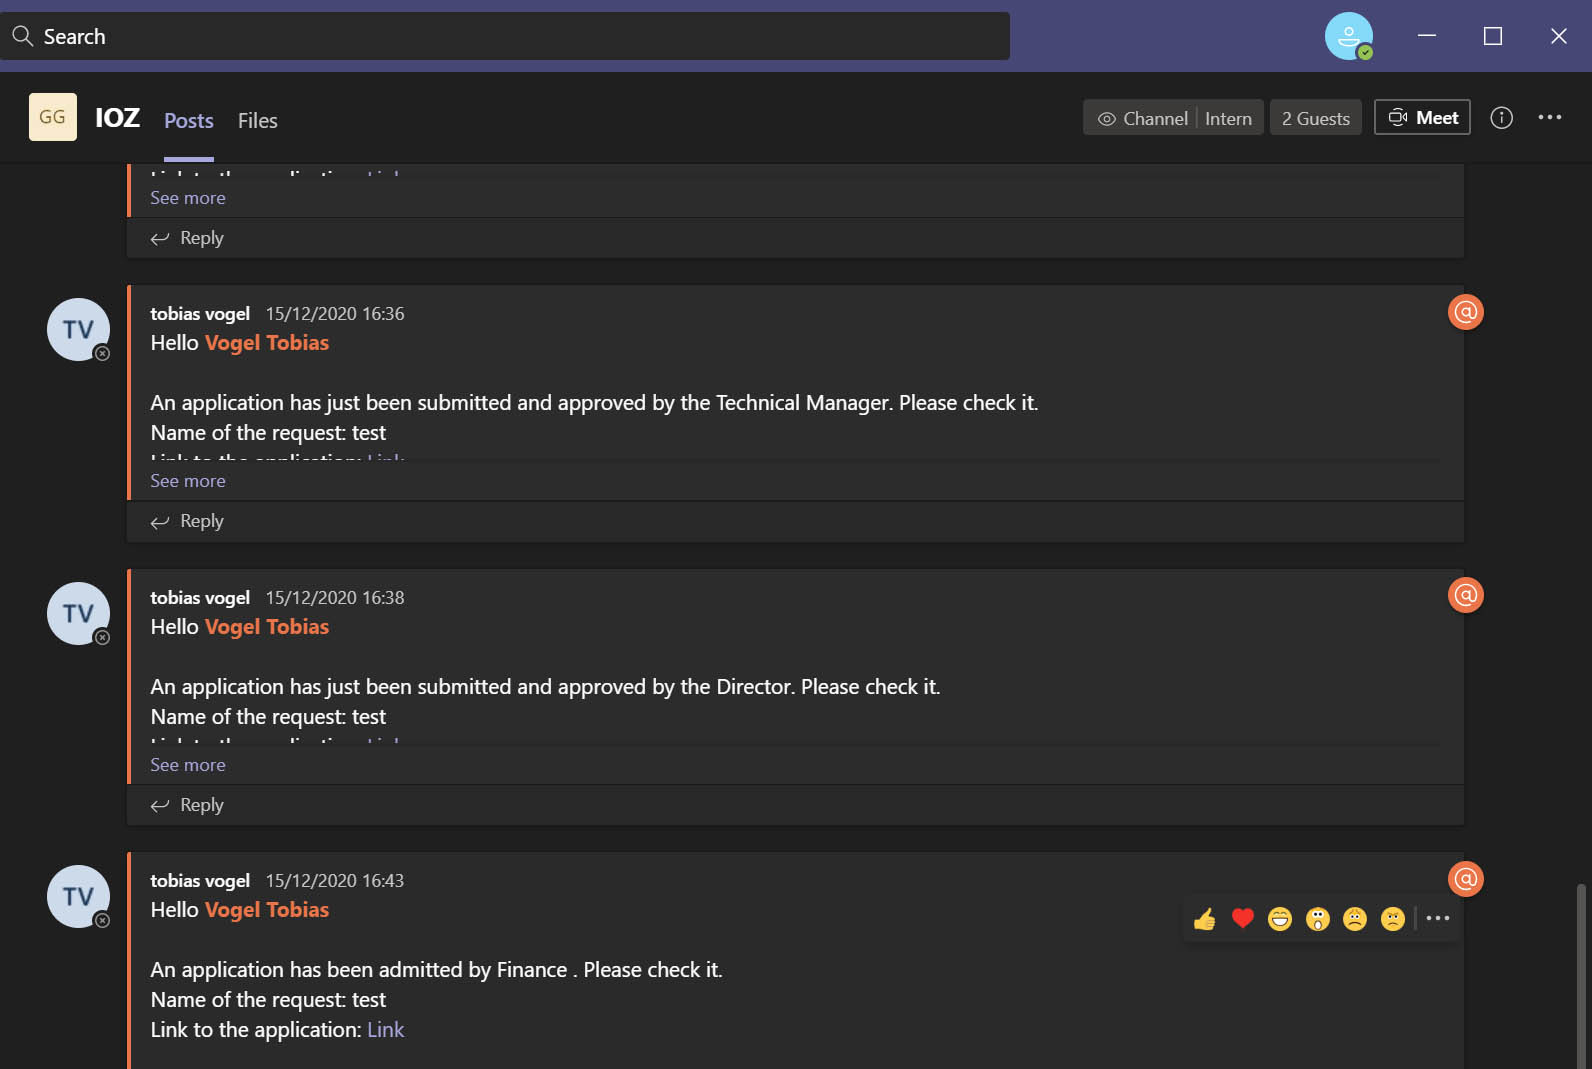React with laughing face emoji
The width and height of the screenshot is (1592, 1069).
1280,919
